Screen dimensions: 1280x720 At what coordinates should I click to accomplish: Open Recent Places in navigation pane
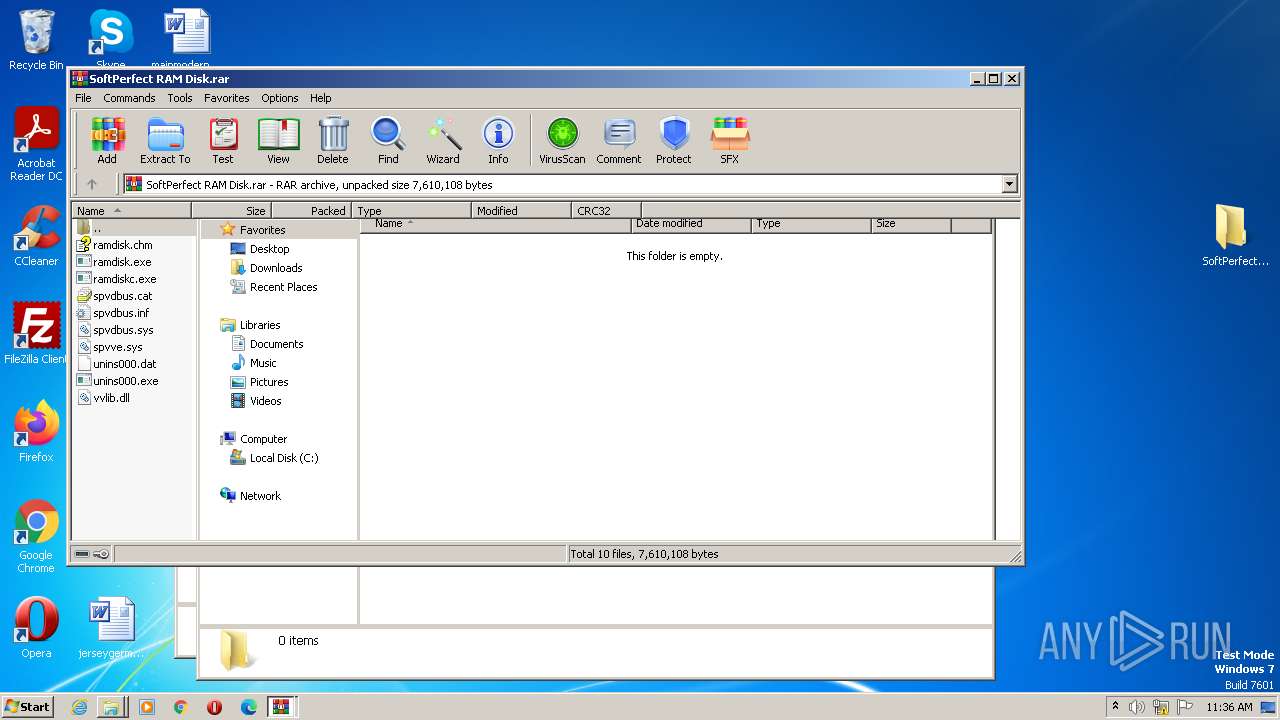coord(283,287)
